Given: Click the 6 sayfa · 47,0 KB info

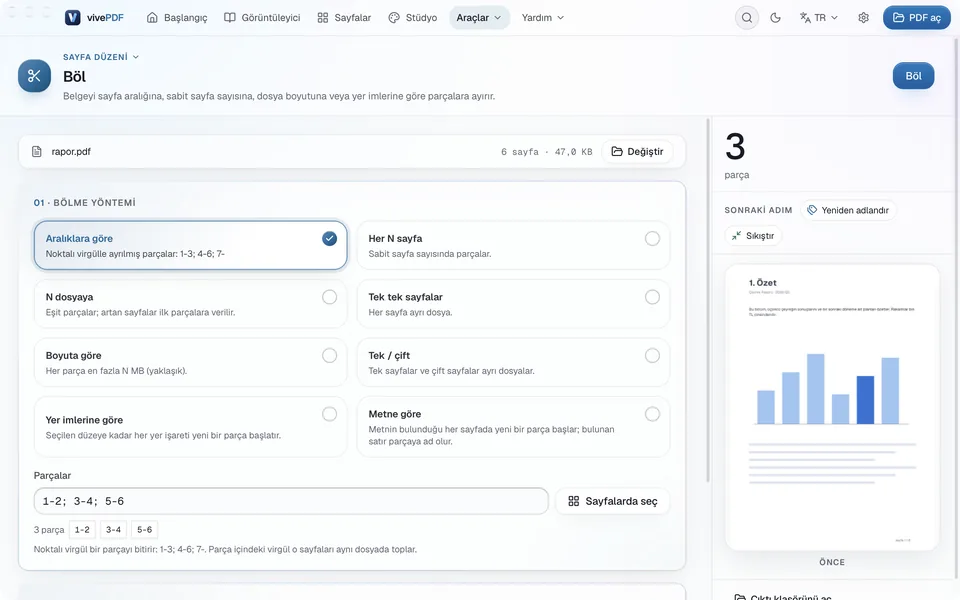Looking at the screenshot, I should click(547, 152).
